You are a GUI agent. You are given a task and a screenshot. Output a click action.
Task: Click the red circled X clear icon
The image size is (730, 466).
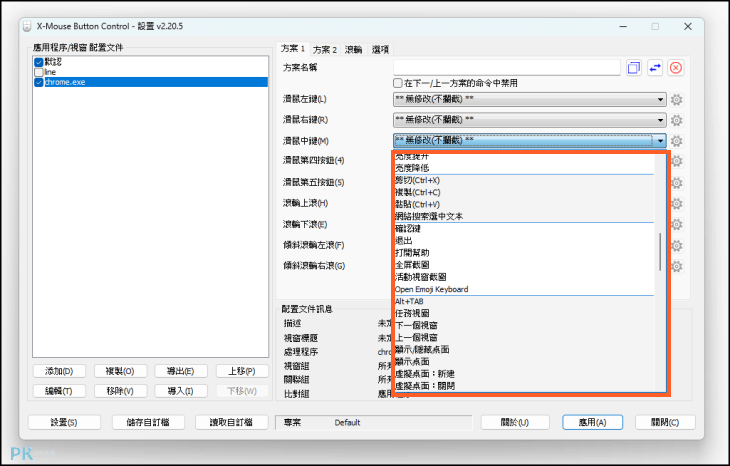[676, 68]
